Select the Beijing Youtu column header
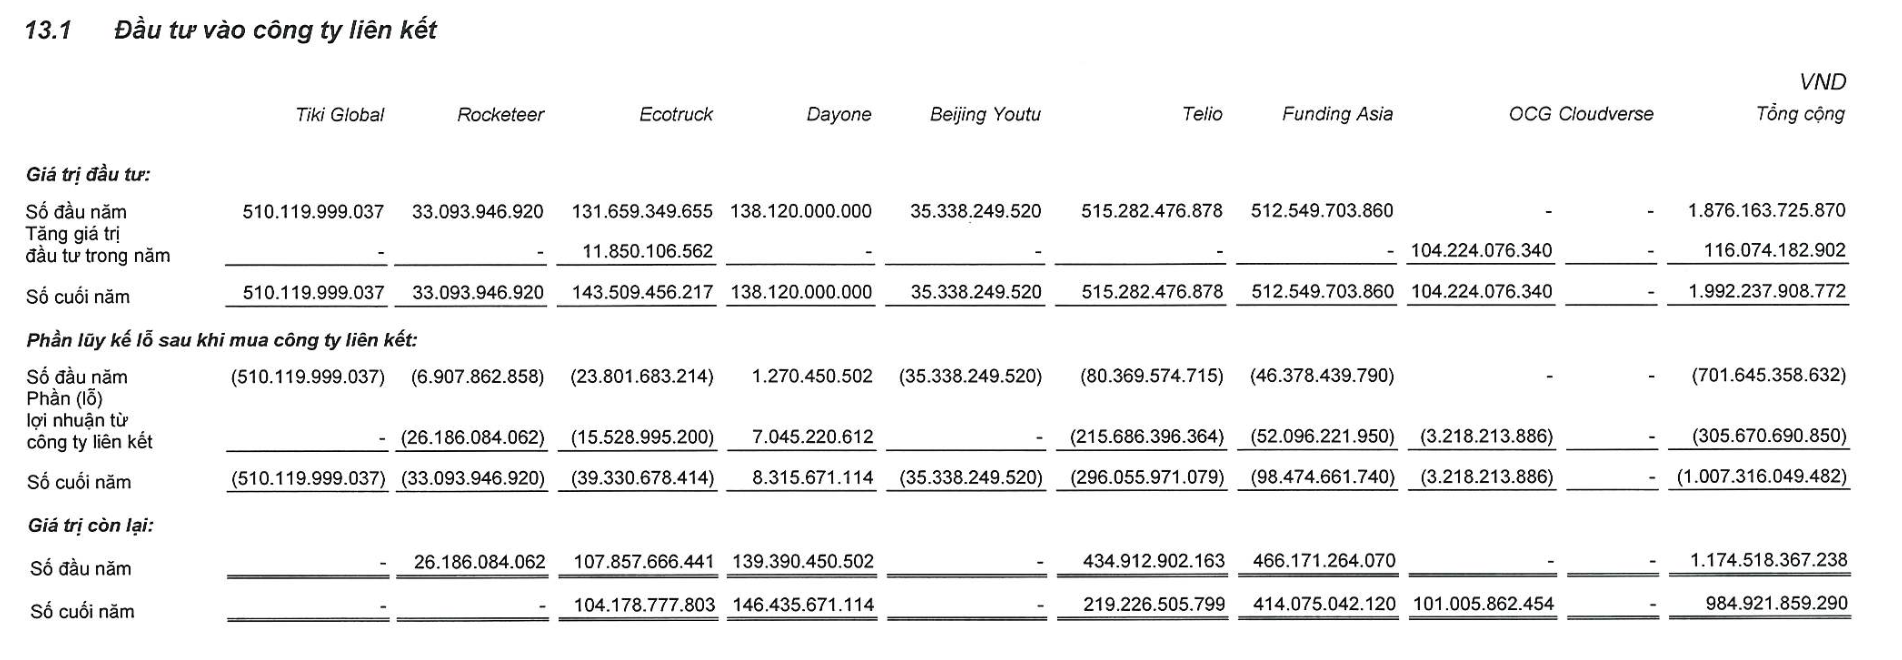 coord(985,115)
